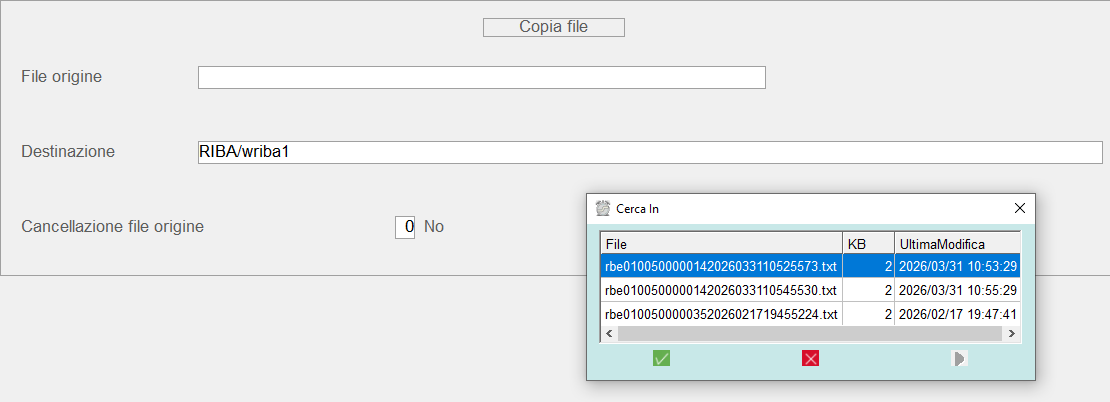The height and width of the screenshot is (402, 1110).
Task: Sort by the KB column header
Action: point(868,244)
